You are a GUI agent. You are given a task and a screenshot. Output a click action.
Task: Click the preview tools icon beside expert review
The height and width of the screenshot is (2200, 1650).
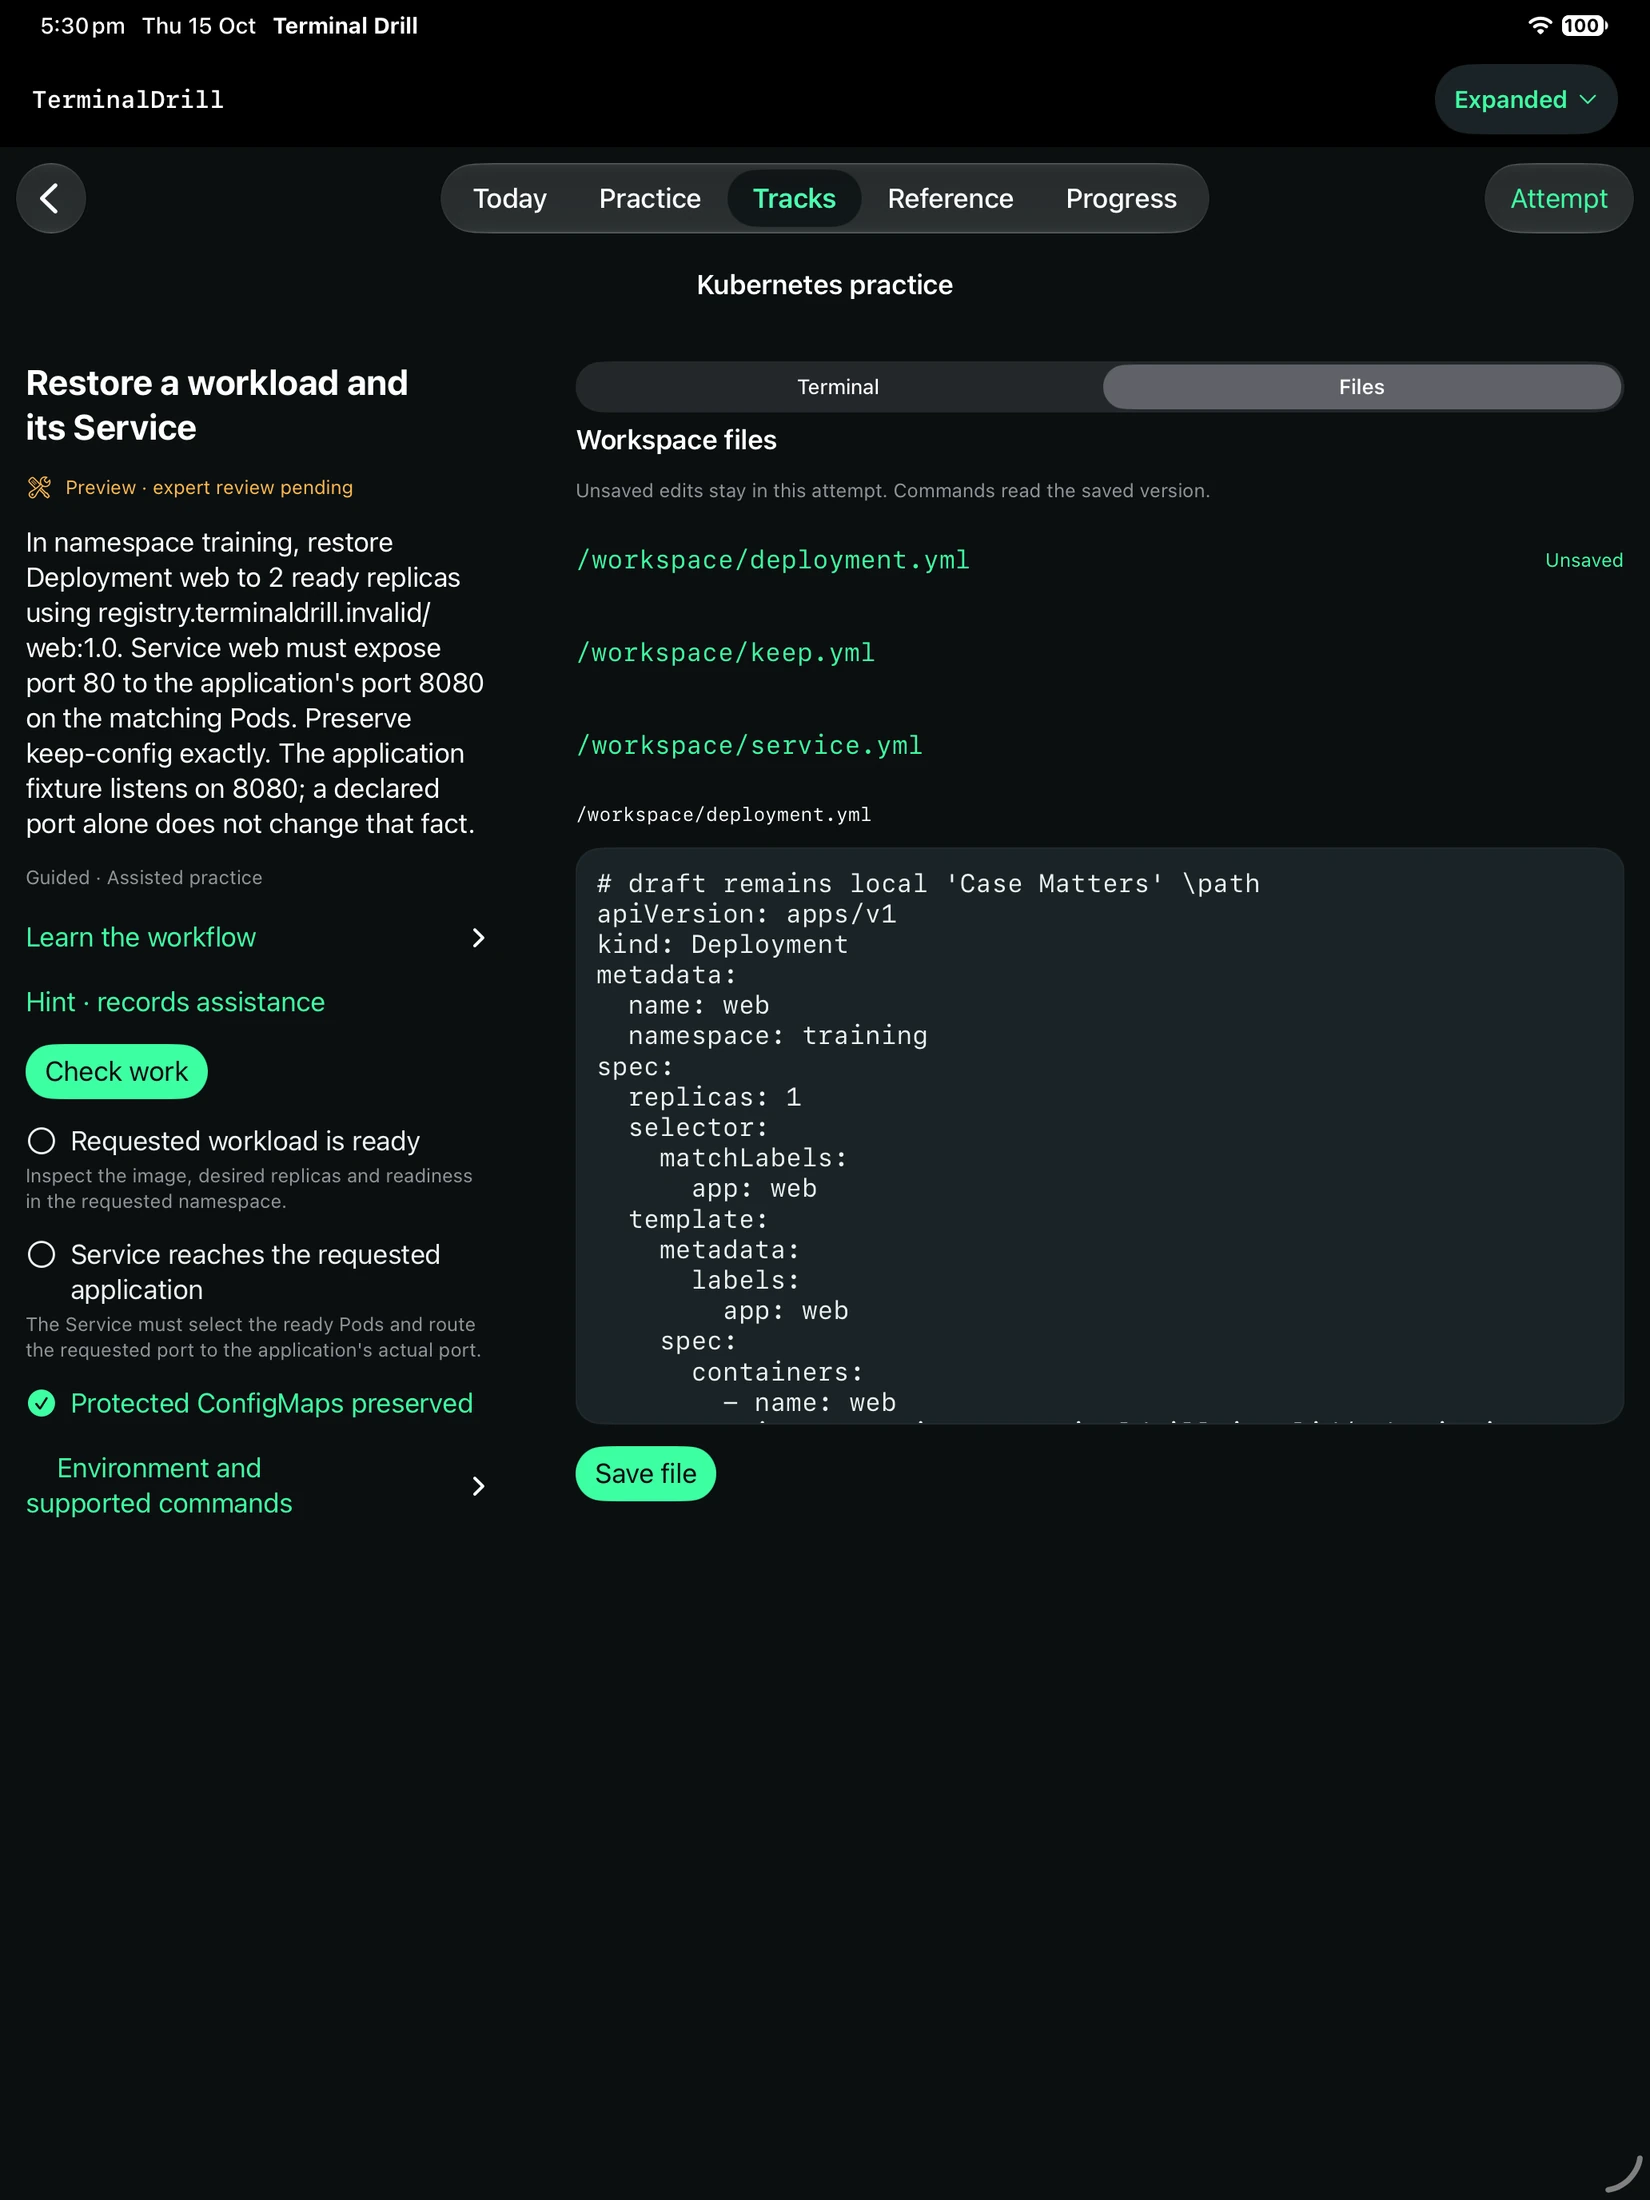39,488
